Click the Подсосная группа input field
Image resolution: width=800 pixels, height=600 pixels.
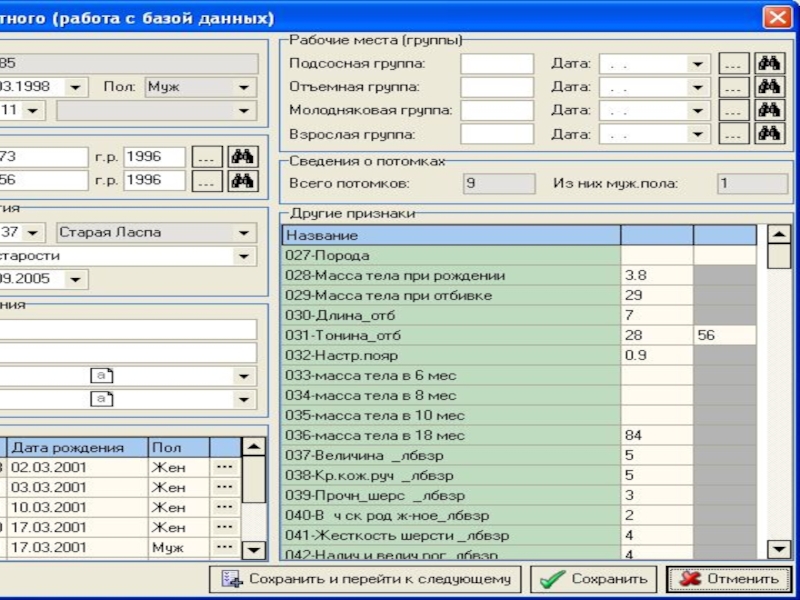[496, 63]
